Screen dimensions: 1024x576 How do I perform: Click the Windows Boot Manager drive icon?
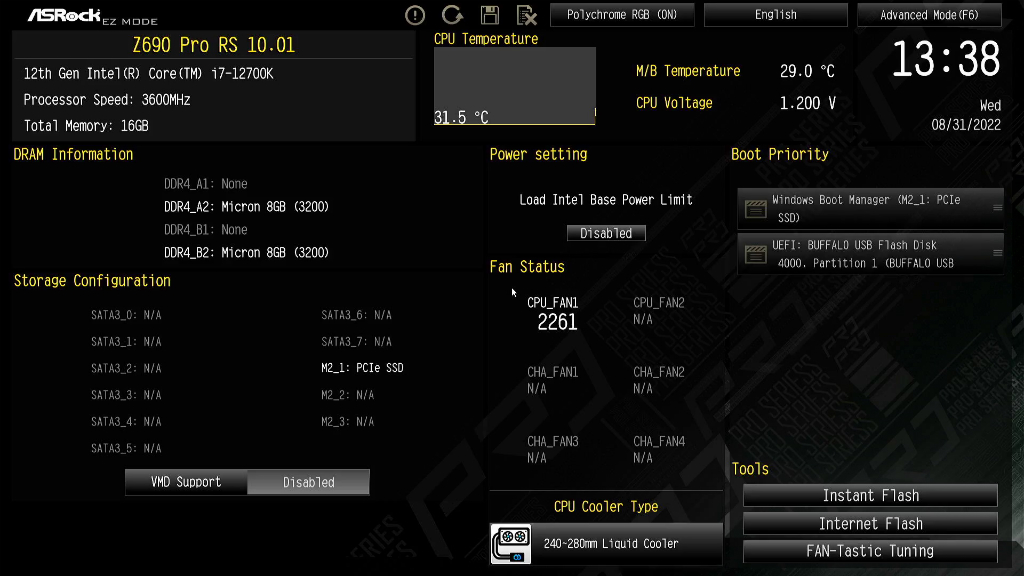(756, 209)
